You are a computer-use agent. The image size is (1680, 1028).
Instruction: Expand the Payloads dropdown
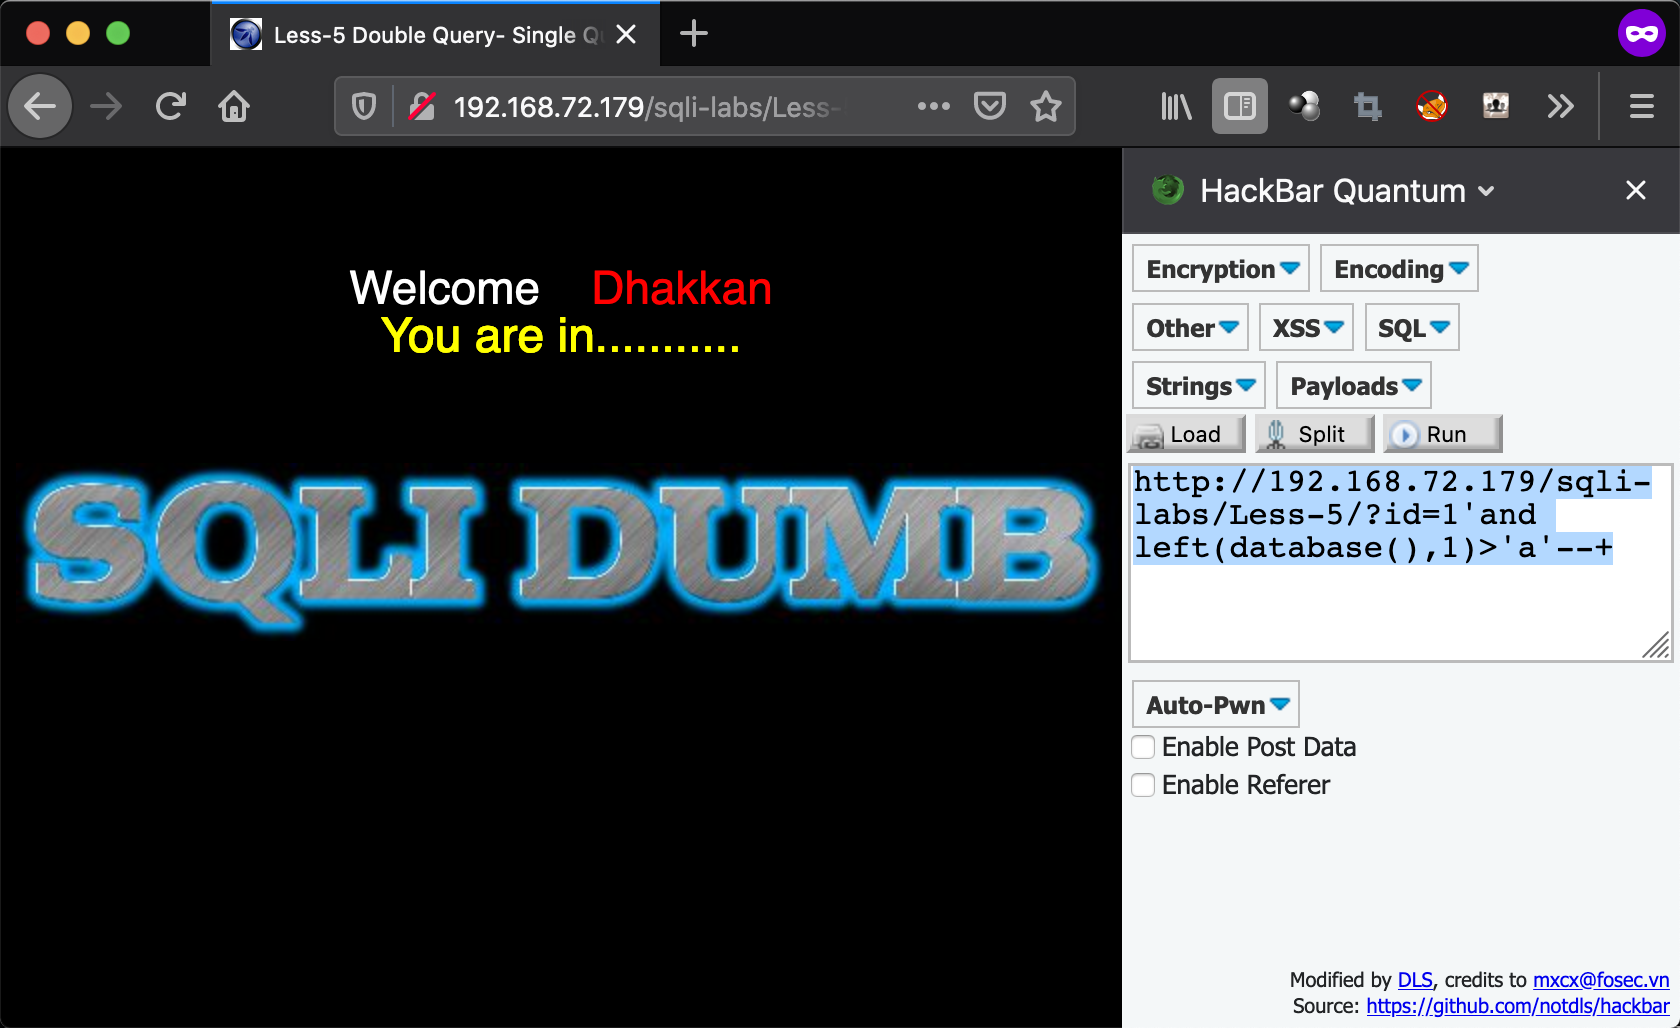click(1354, 386)
